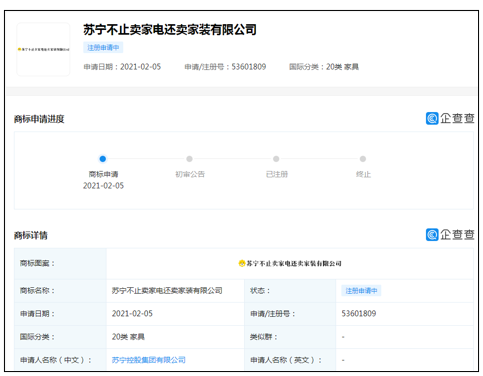483x376 pixels.
Task: Open the 苏宁控股集团有限公司 applicant link
Action: (x=149, y=360)
